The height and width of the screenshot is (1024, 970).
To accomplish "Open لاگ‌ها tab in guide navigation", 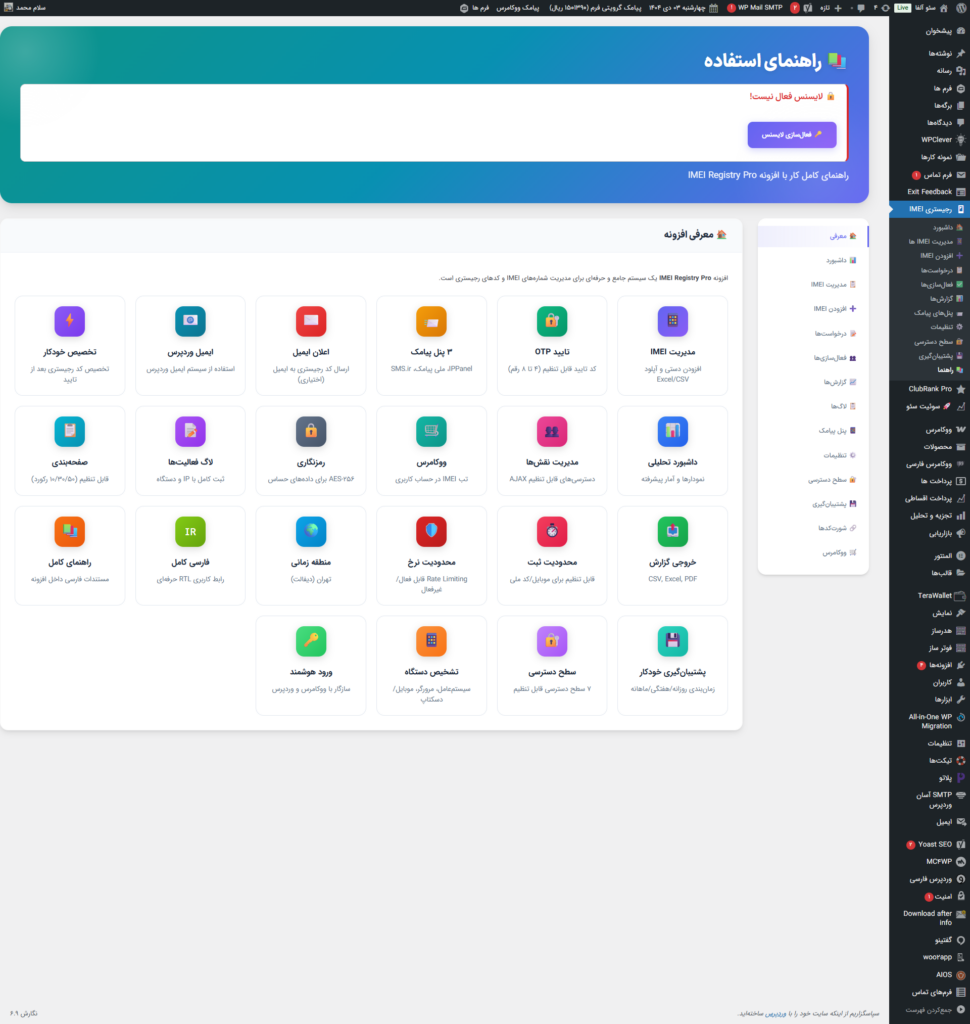I will [813, 406].
